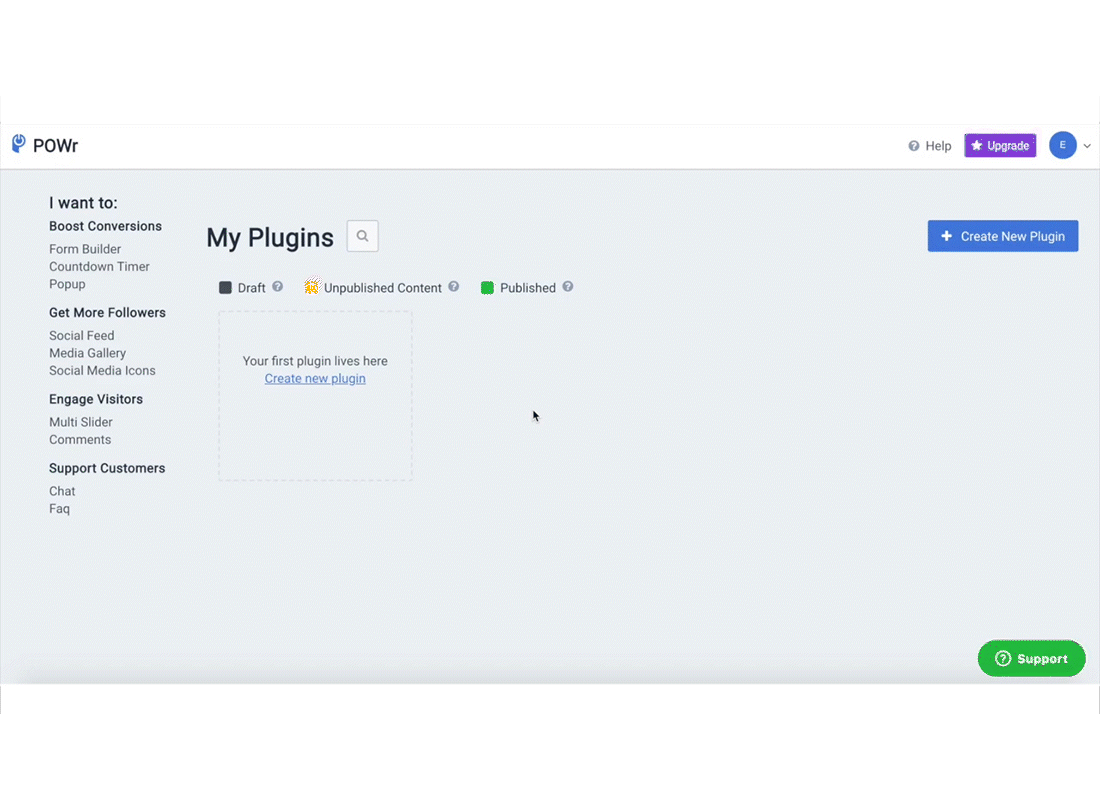Open the green Support chat button
The width and height of the screenshot is (1100, 810).
click(x=1031, y=659)
